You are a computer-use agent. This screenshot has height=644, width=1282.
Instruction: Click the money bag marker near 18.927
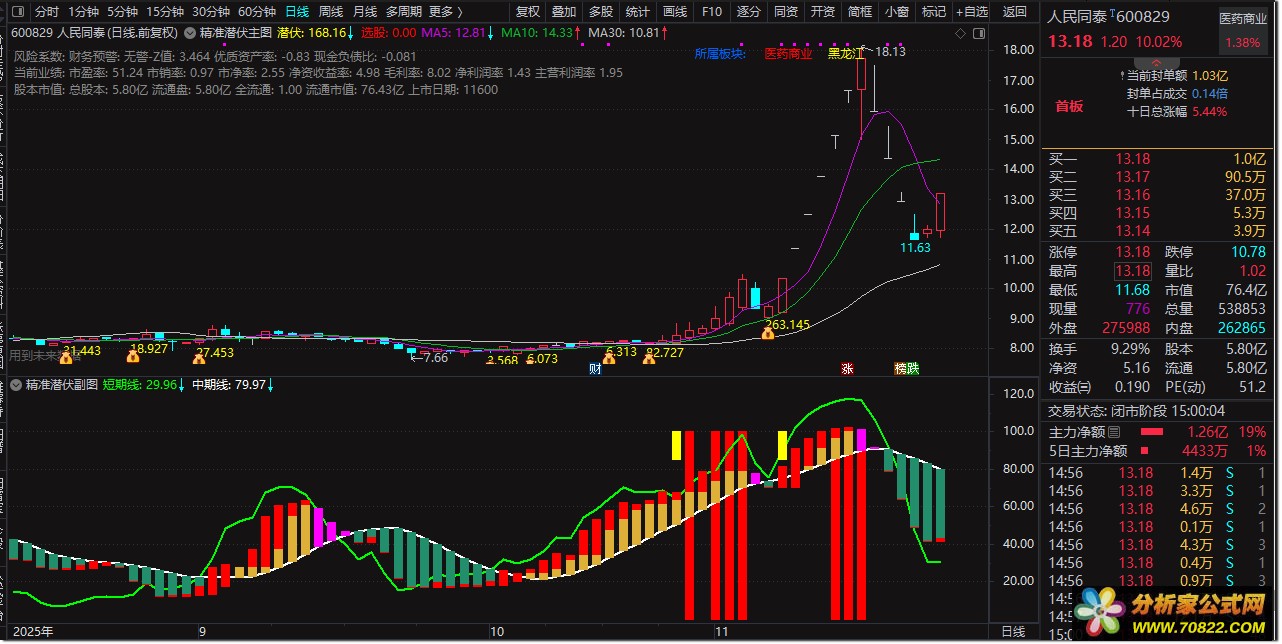[x=133, y=356]
